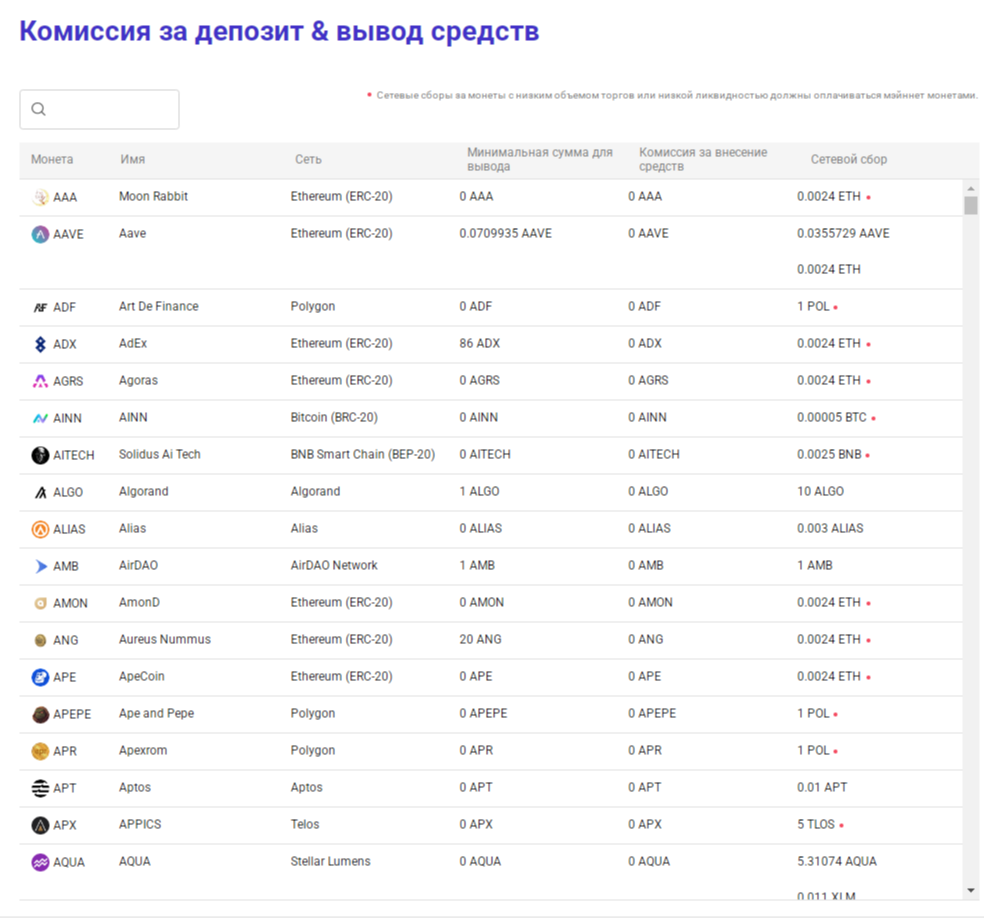
Task: Click the scrollbar down arrow
Action: [x=970, y=890]
